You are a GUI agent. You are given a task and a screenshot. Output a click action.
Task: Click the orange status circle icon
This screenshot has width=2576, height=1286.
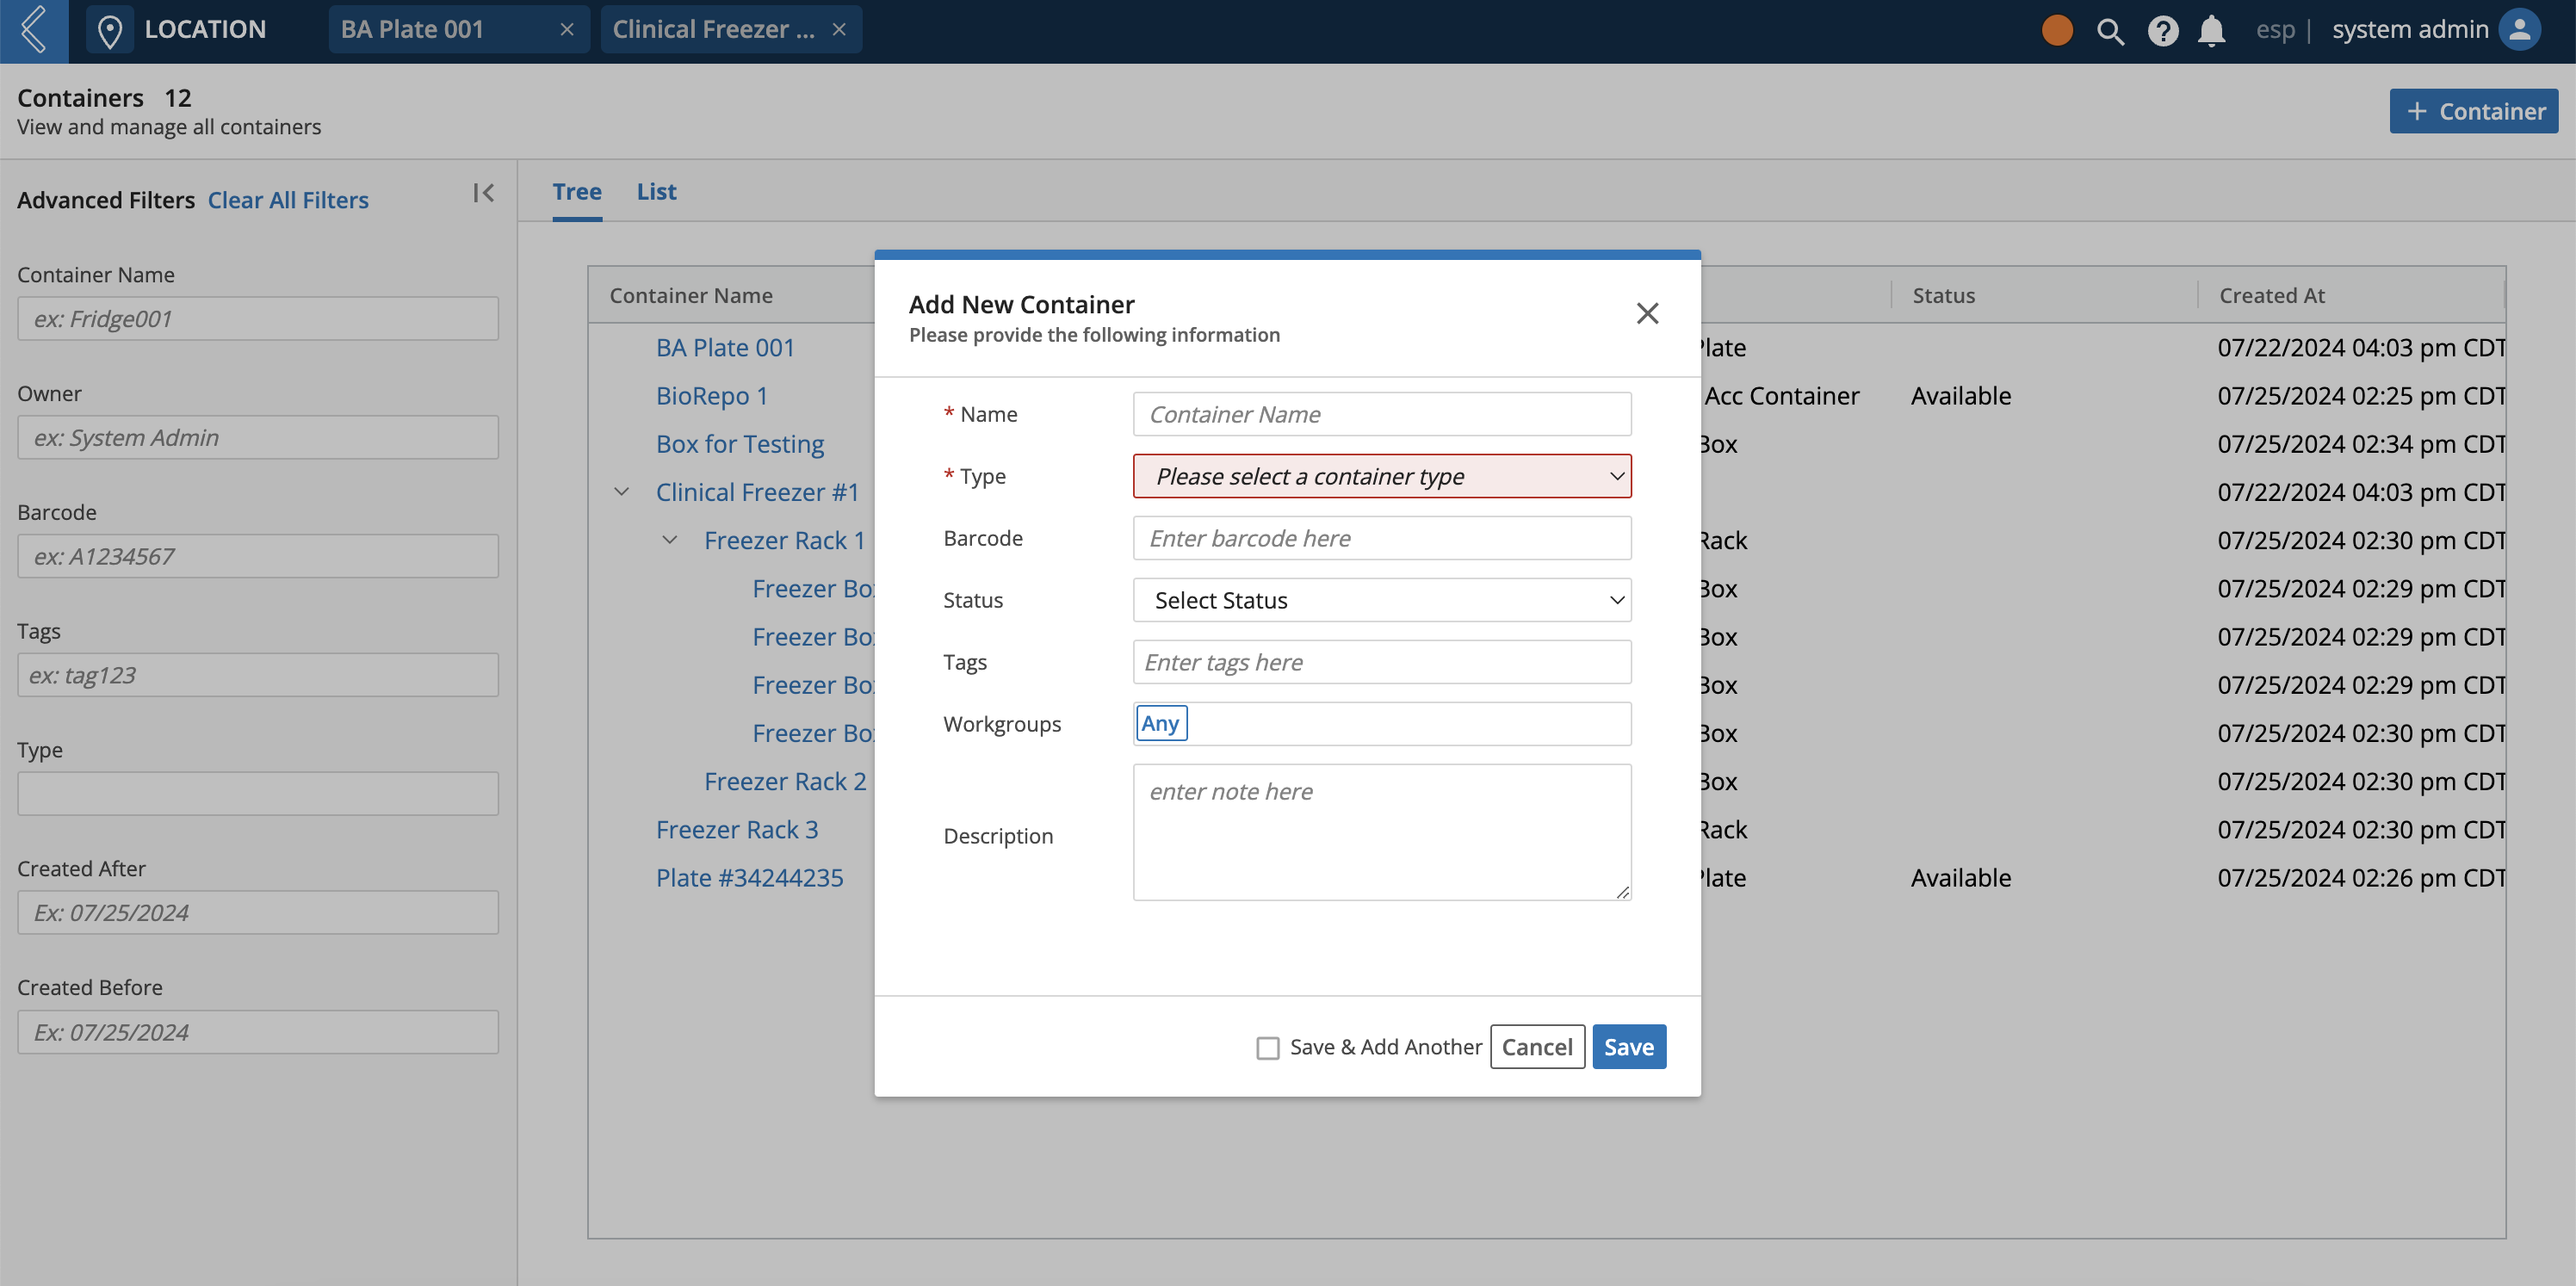click(2057, 30)
